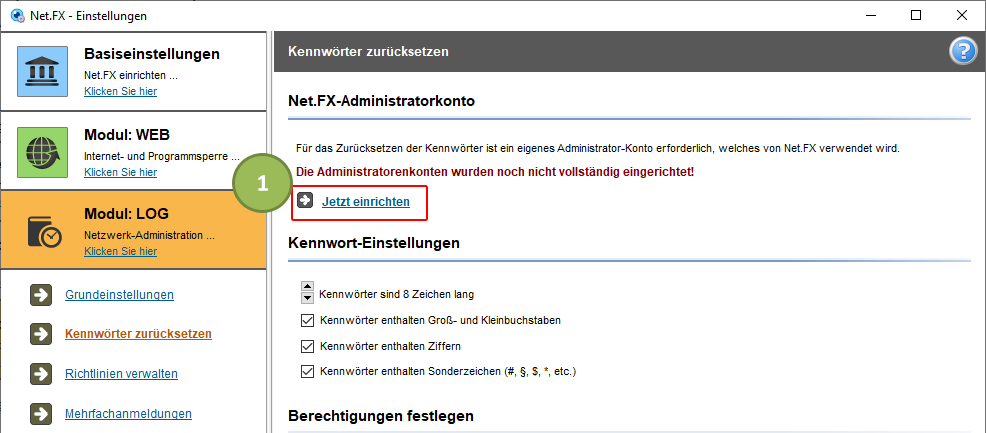This screenshot has height=433, width=986.
Task: Click the arrow icon next to Mehrfachanmeldungen
Action: click(x=40, y=414)
